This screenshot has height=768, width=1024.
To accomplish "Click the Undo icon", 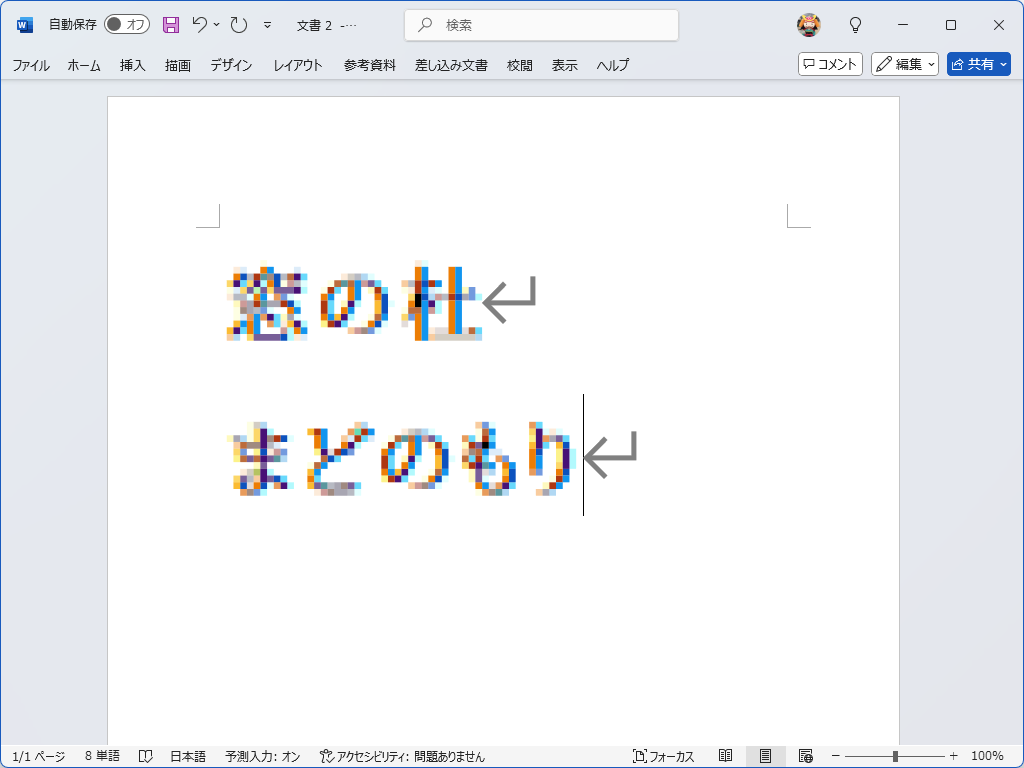I will pyautogui.click(x=201, y=24).
